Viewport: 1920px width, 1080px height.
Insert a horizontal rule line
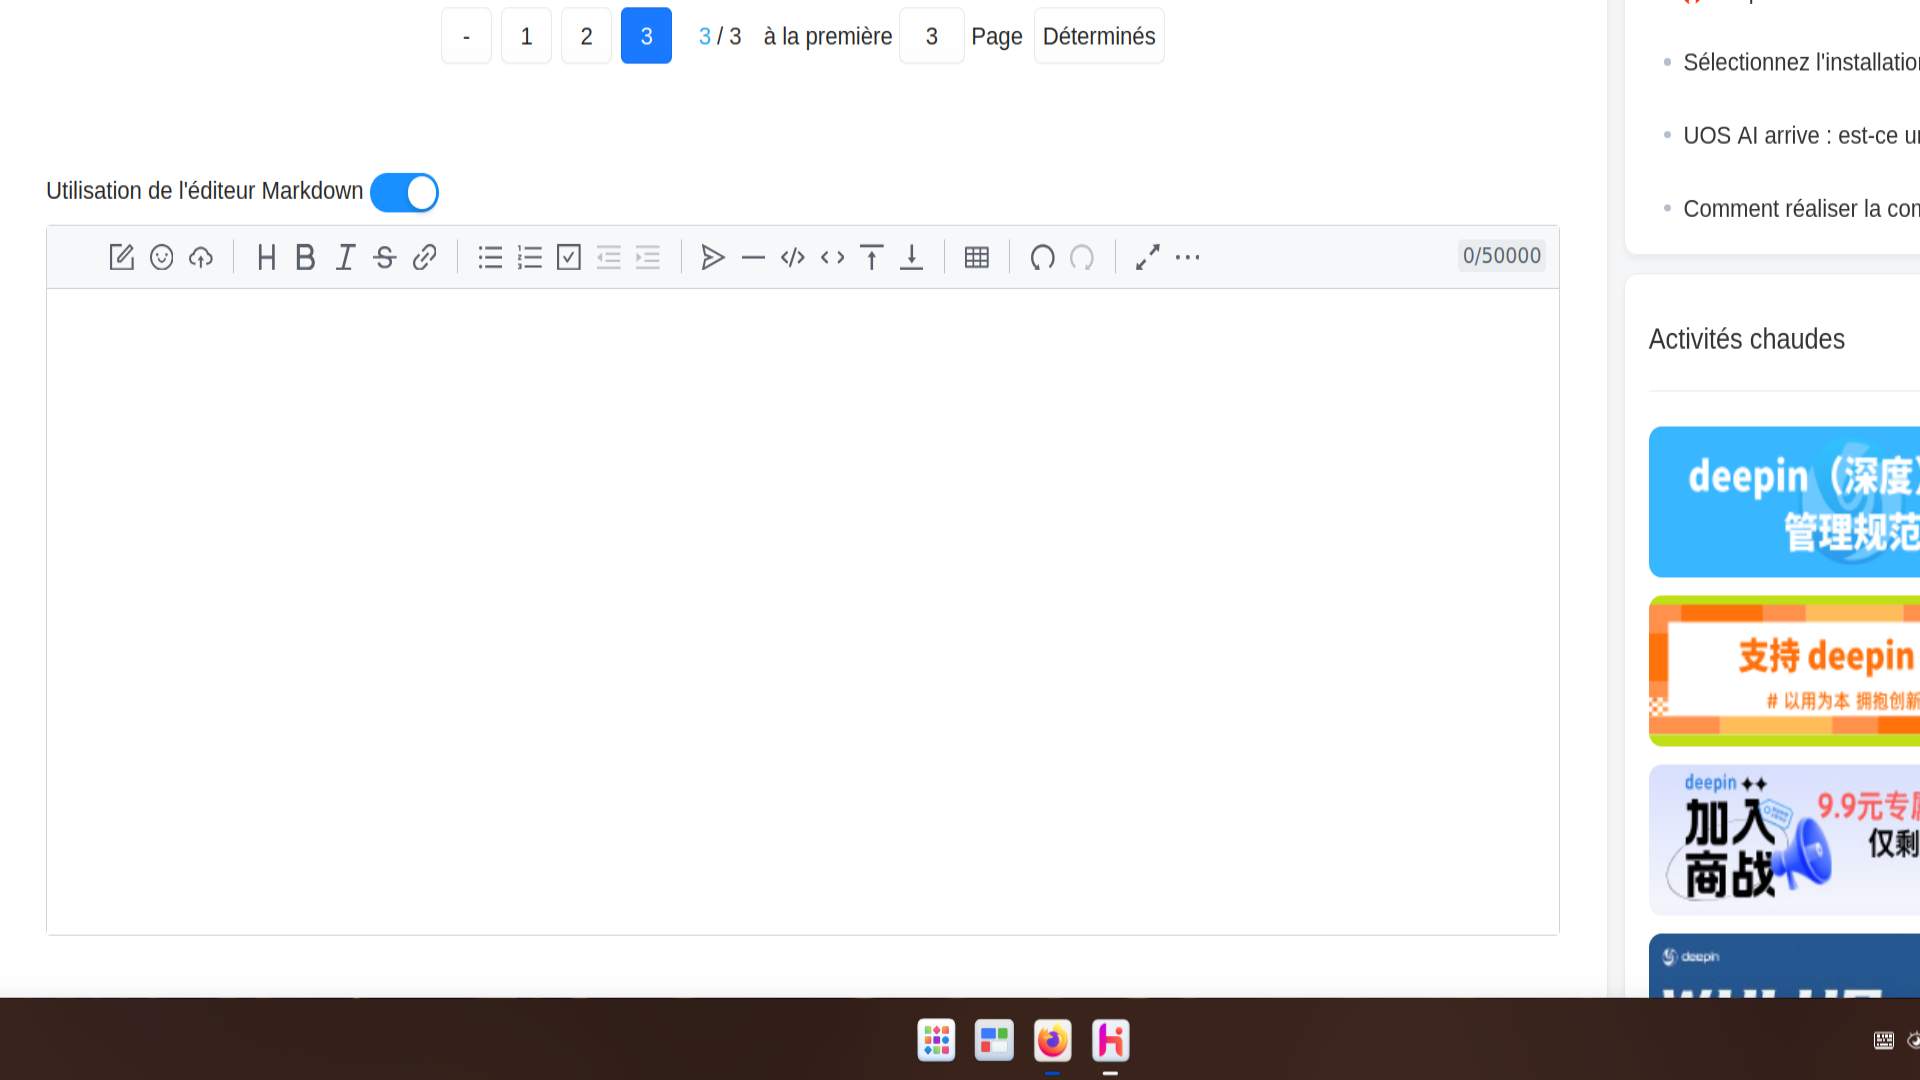(x=753, y=257)
